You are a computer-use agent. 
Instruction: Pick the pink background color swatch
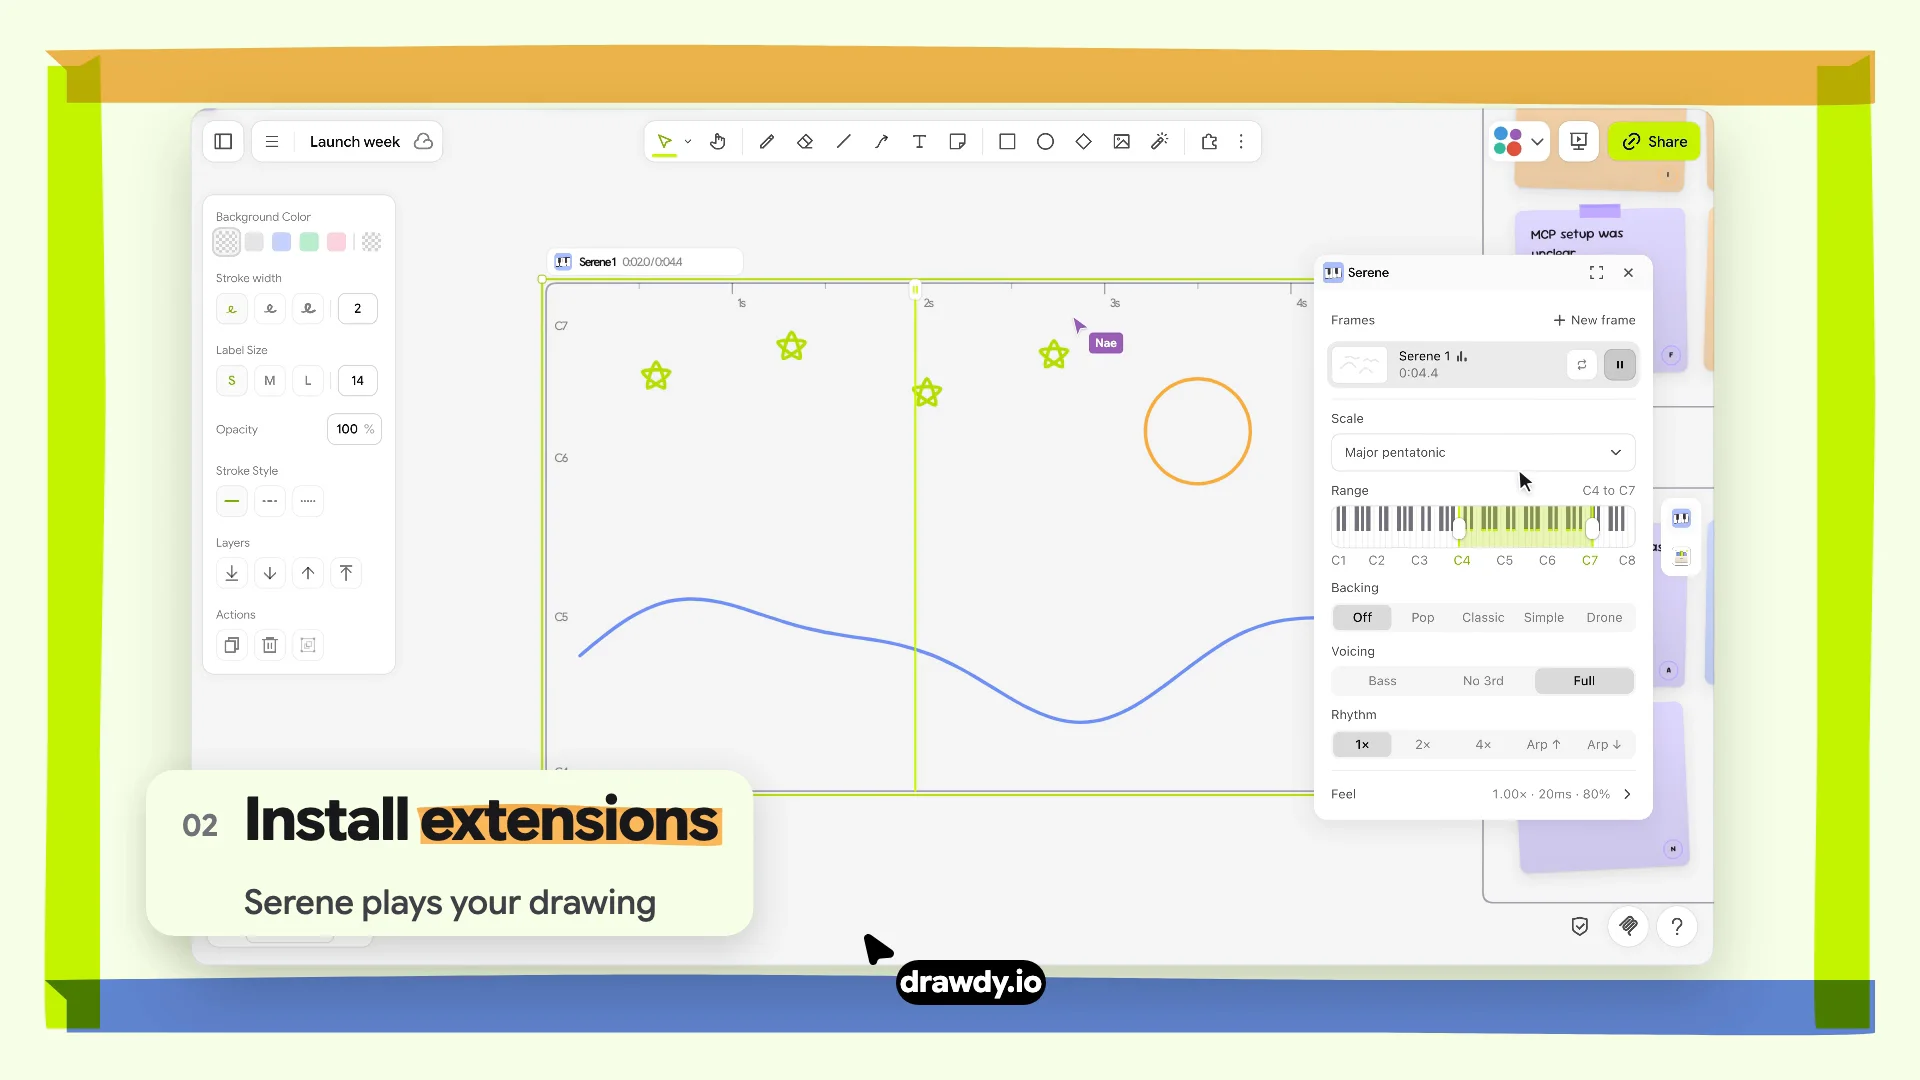coord(337,242)
